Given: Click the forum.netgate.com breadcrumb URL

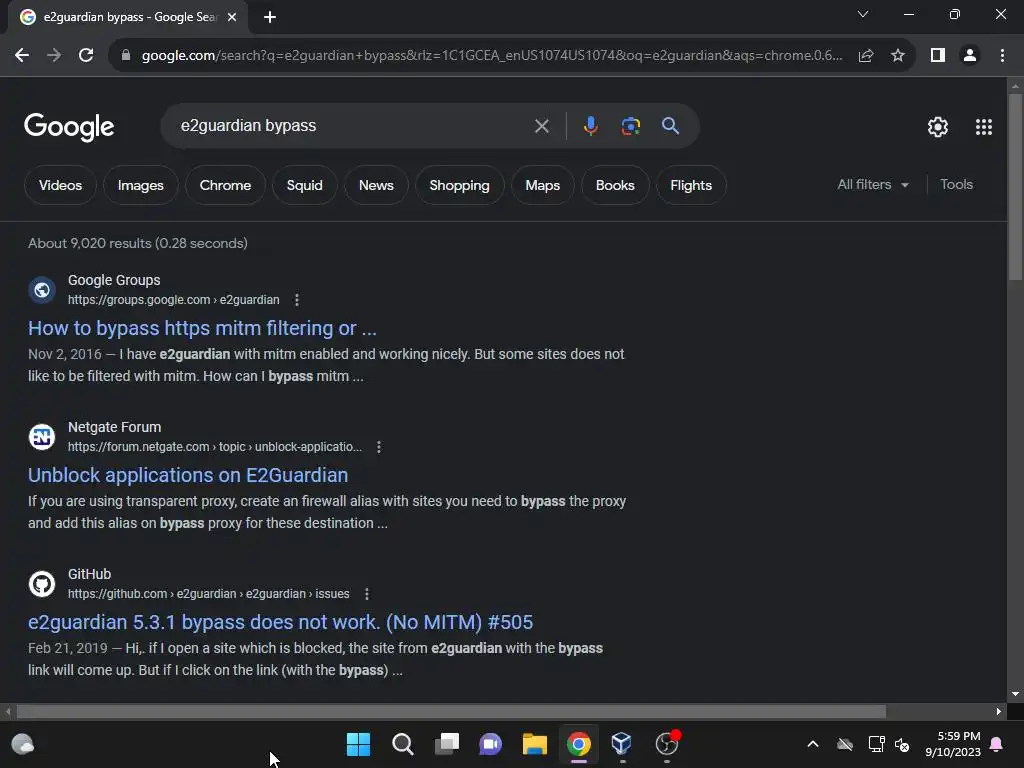Looking at the screenshot, I should tap(215, 447).
